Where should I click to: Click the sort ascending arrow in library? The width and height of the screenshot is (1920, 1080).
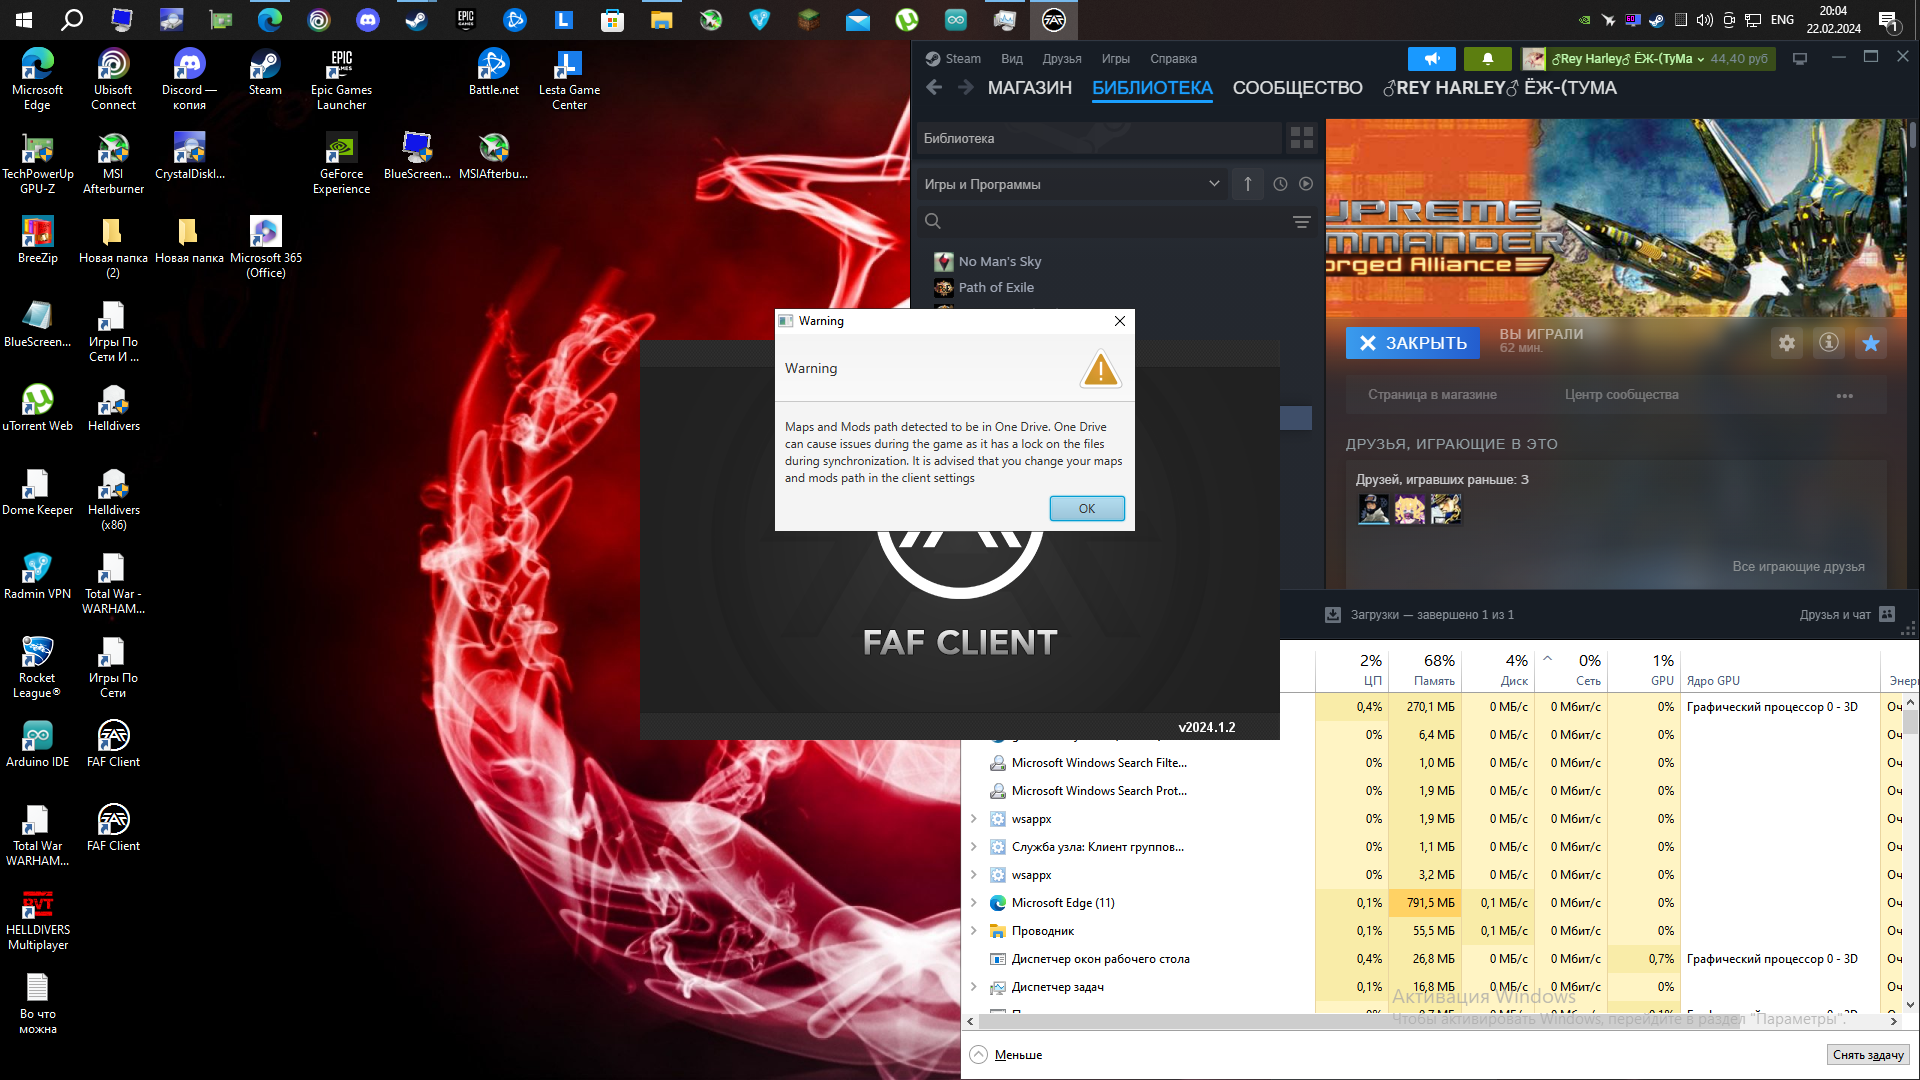tap(1248, 184)
